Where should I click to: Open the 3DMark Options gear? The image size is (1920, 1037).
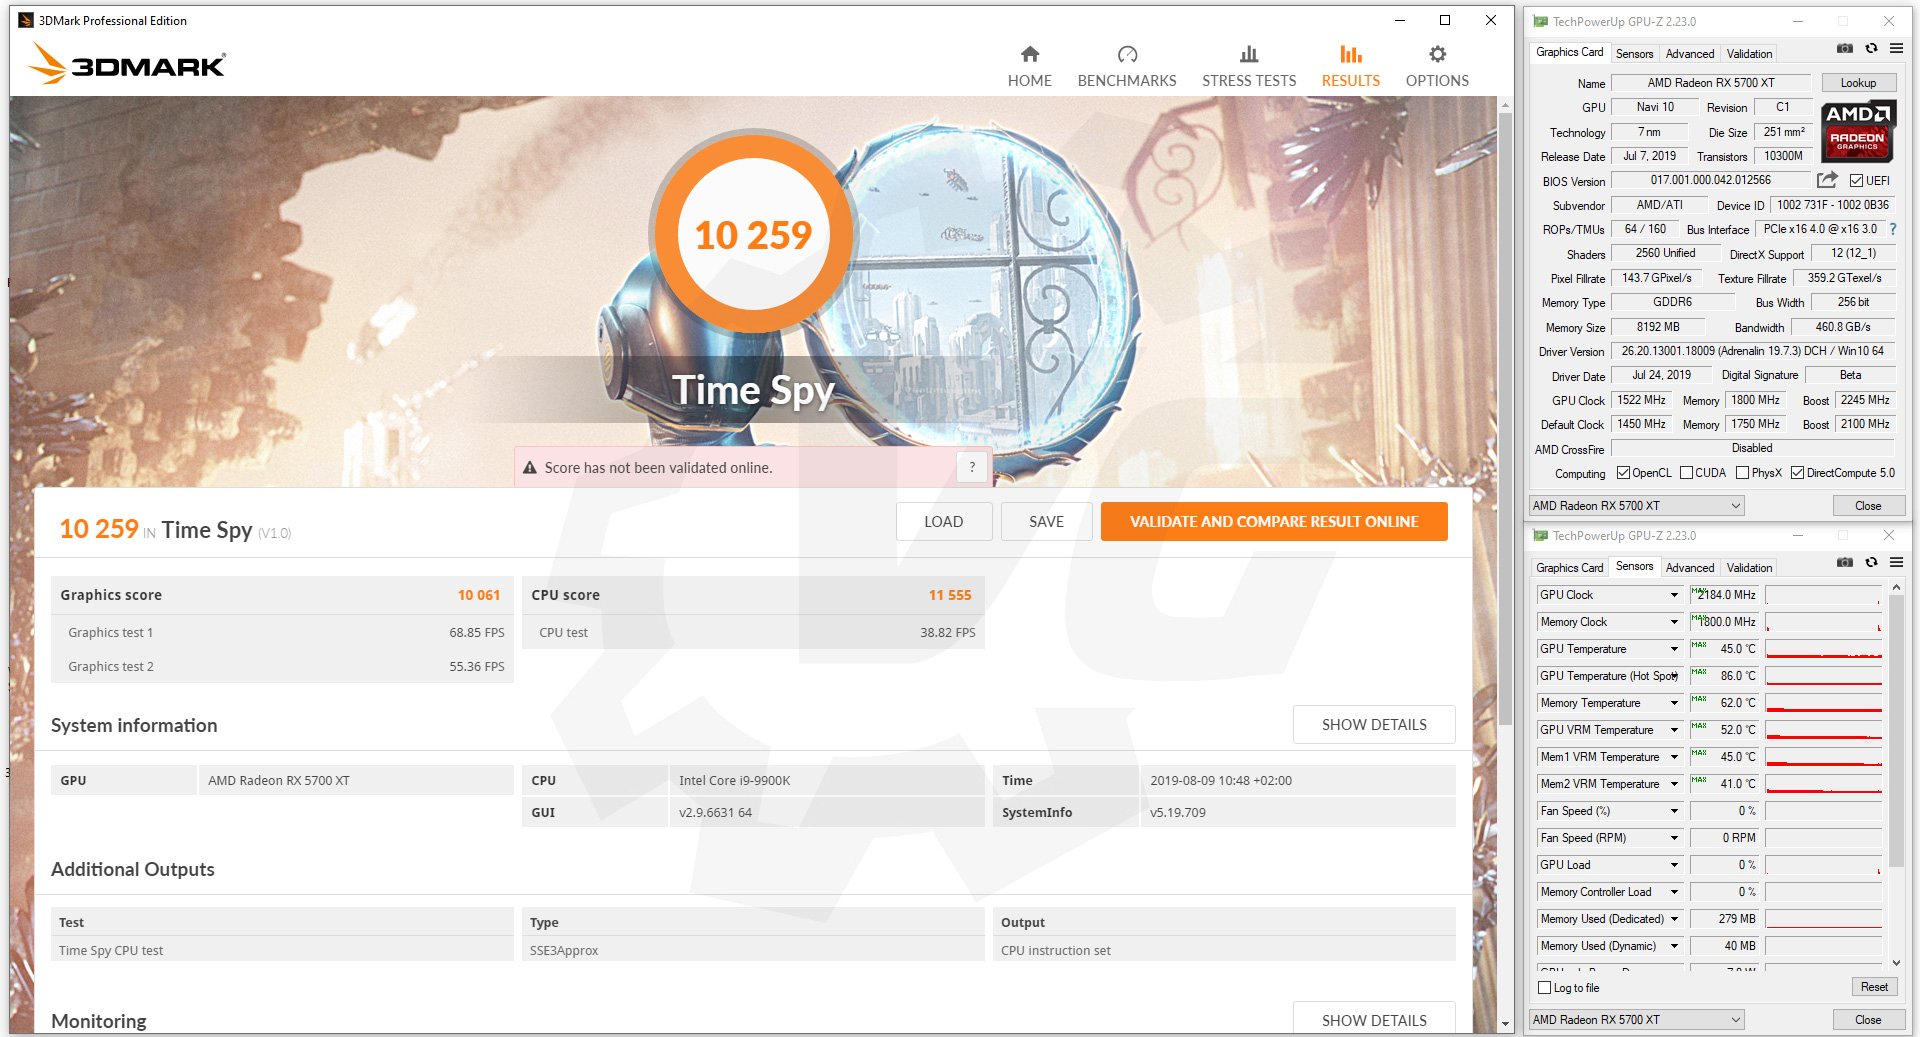1436,66
